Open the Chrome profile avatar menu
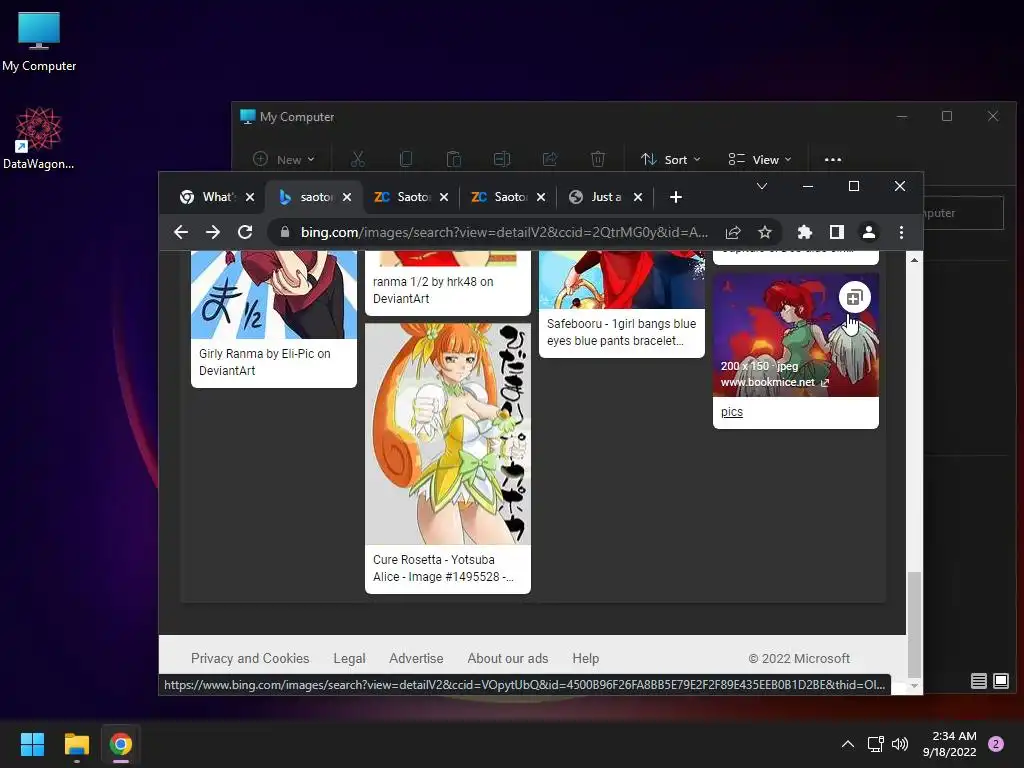 [x=869, y=232]
